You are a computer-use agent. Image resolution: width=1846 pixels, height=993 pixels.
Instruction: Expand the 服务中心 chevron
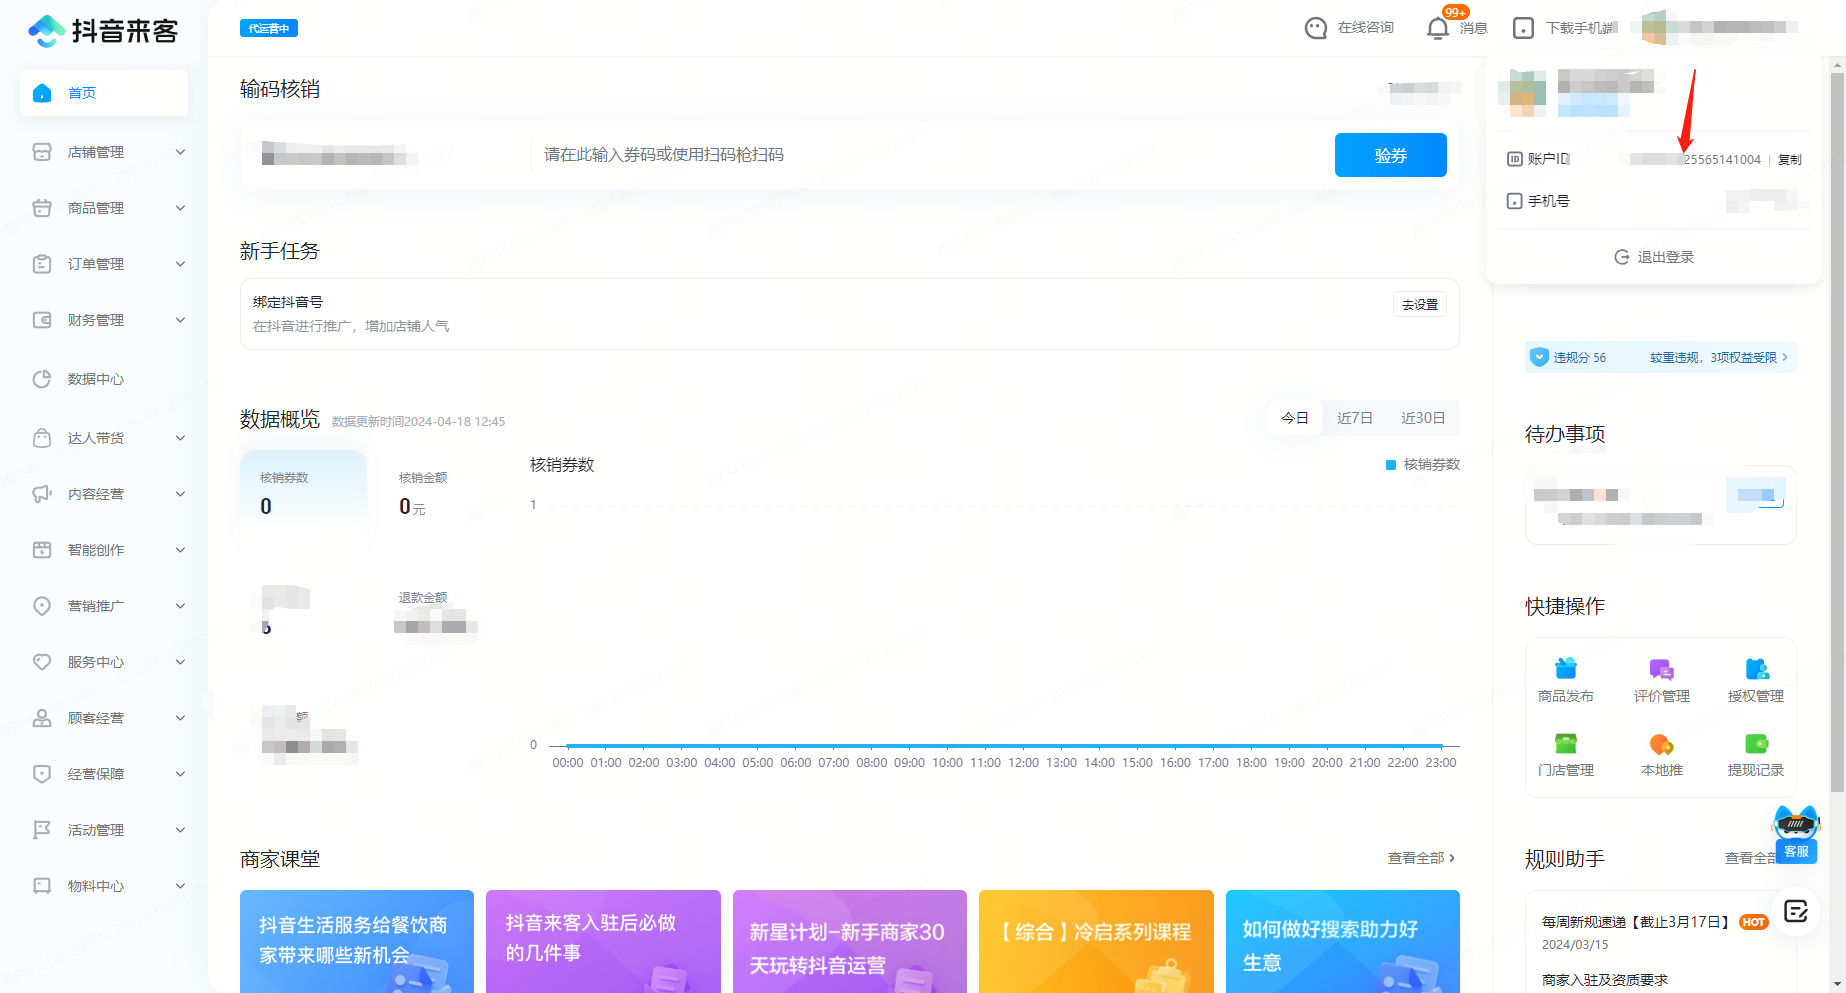pos(181,662)
